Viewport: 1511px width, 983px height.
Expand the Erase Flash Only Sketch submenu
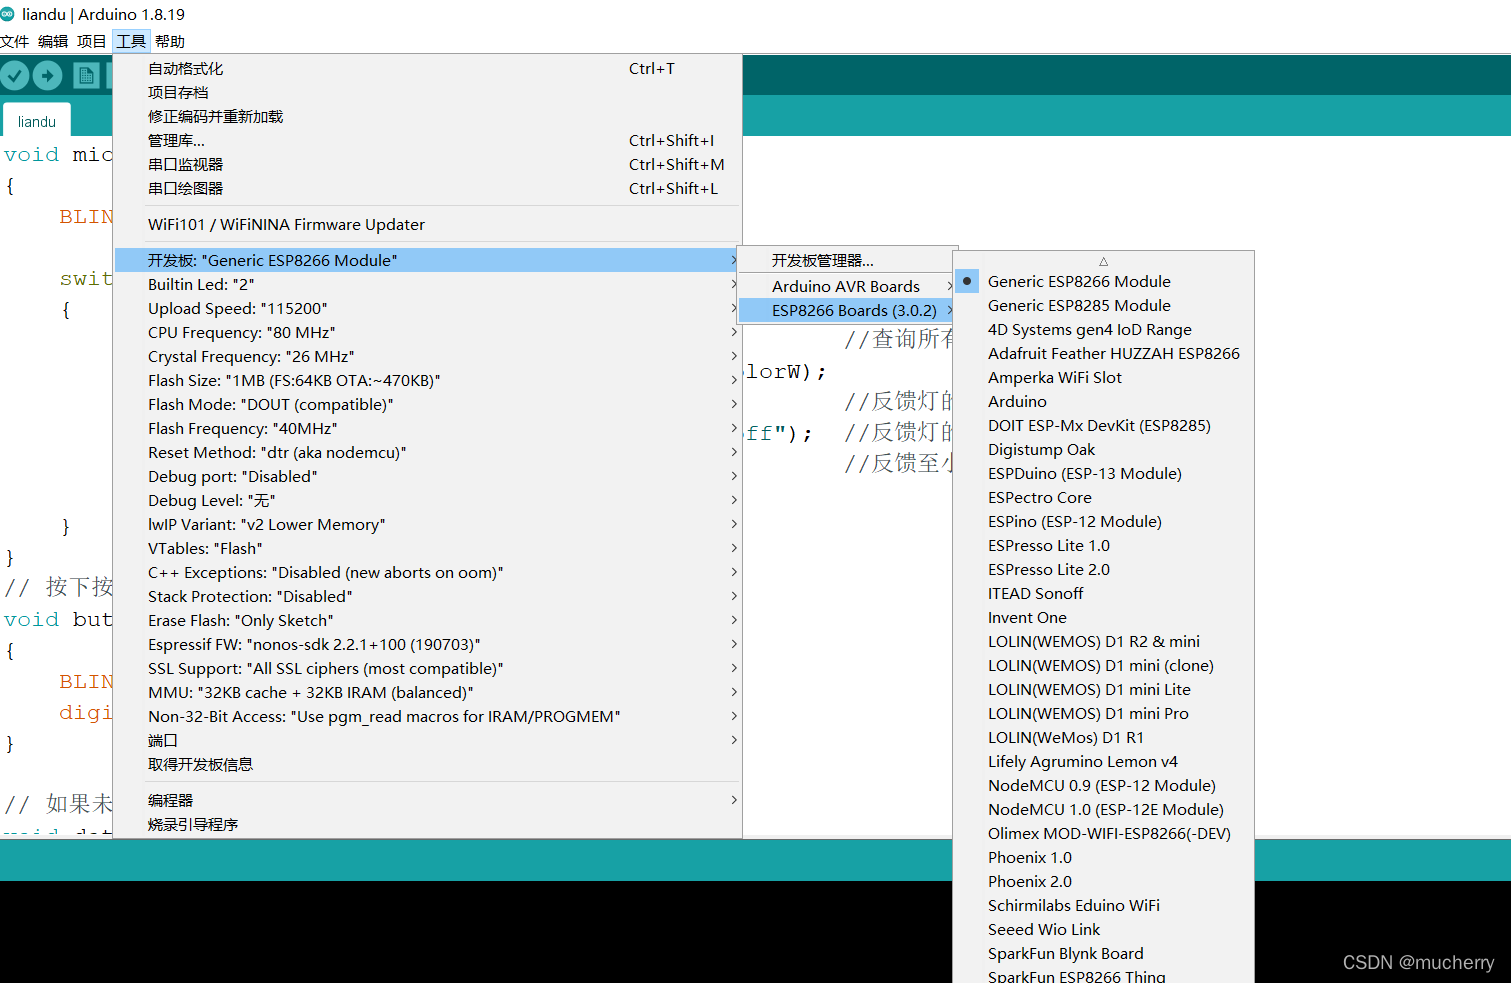428,620
